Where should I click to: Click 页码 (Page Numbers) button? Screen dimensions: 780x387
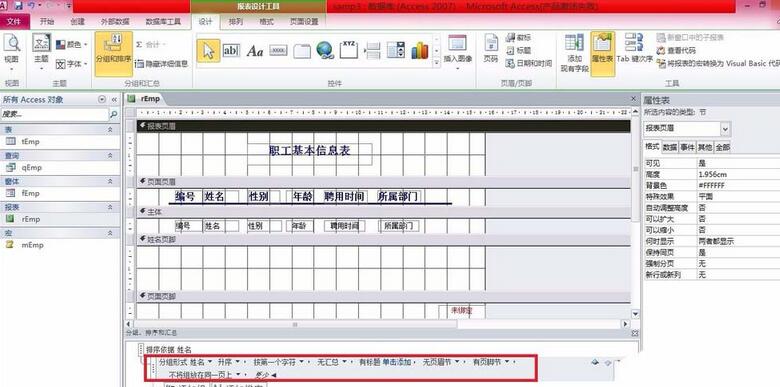click(491, 49)
